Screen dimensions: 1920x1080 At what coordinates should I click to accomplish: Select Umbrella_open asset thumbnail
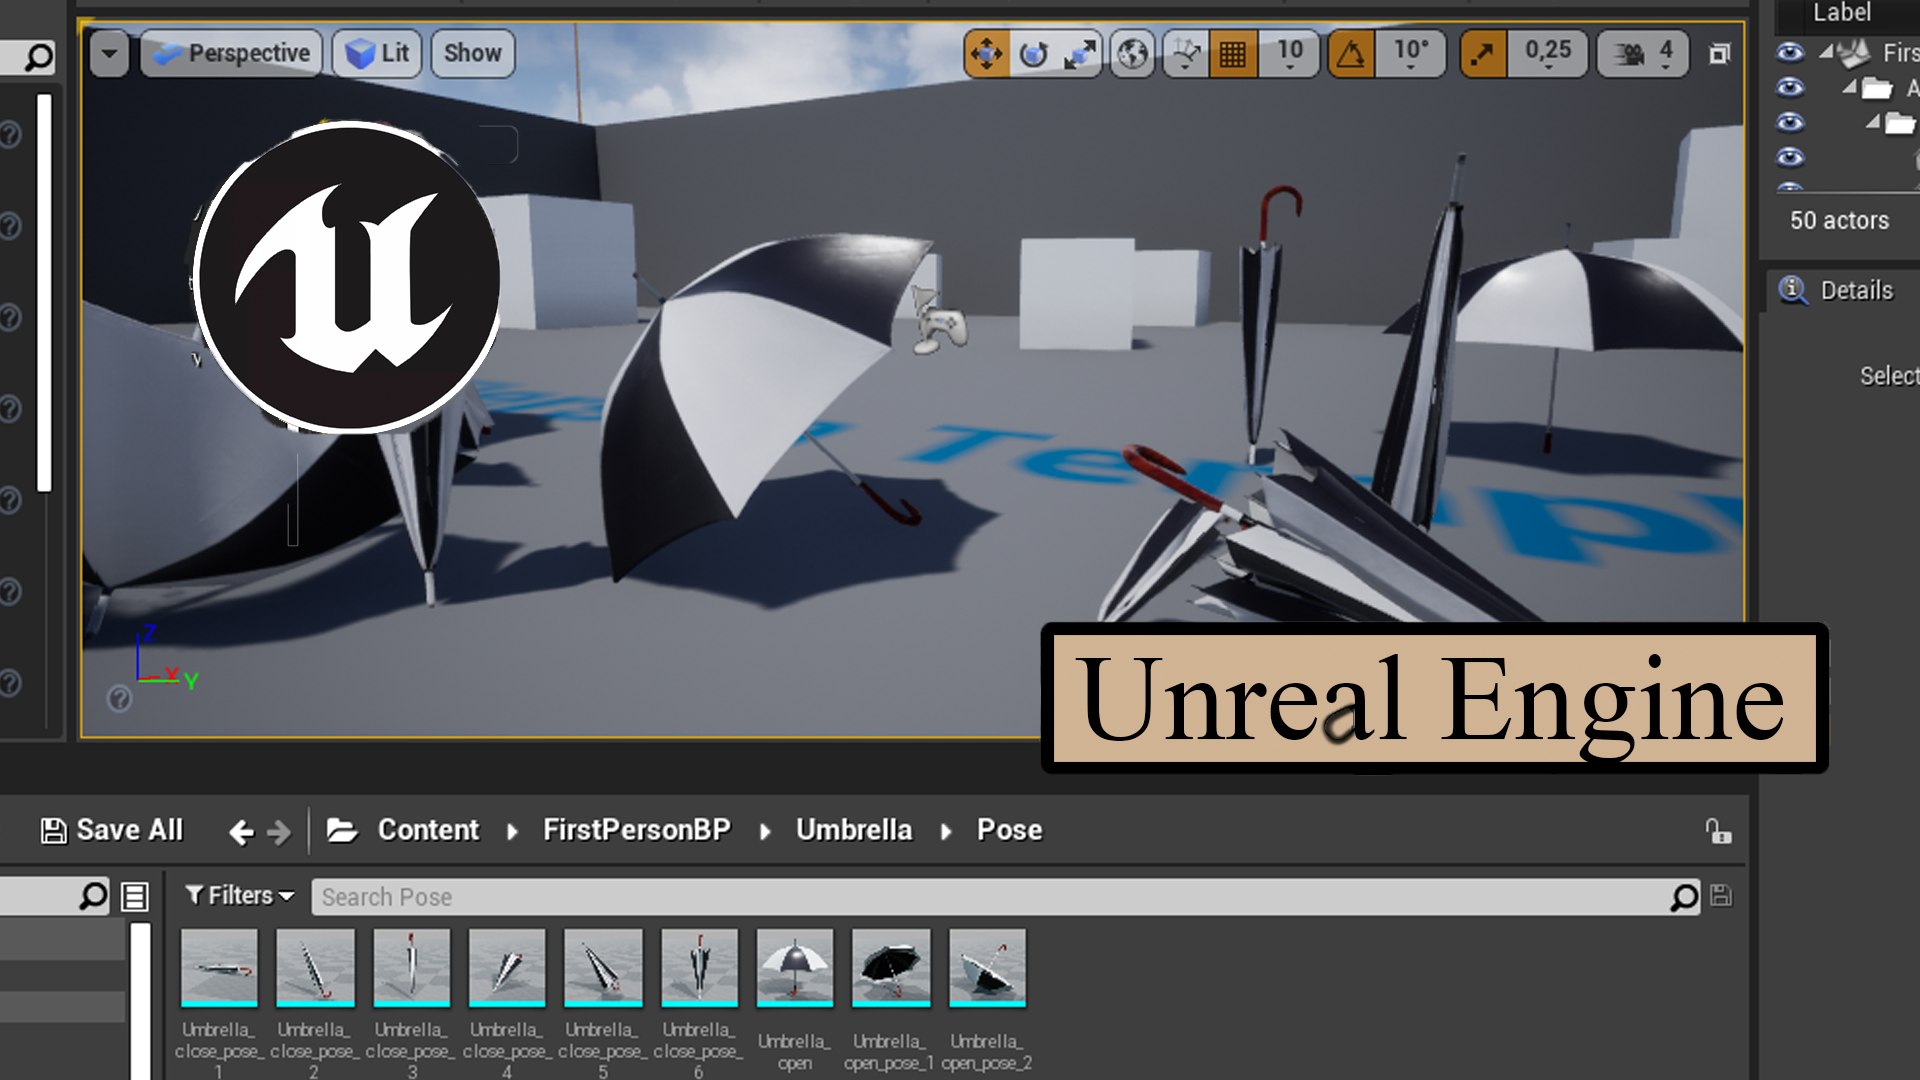click(795, 967)
